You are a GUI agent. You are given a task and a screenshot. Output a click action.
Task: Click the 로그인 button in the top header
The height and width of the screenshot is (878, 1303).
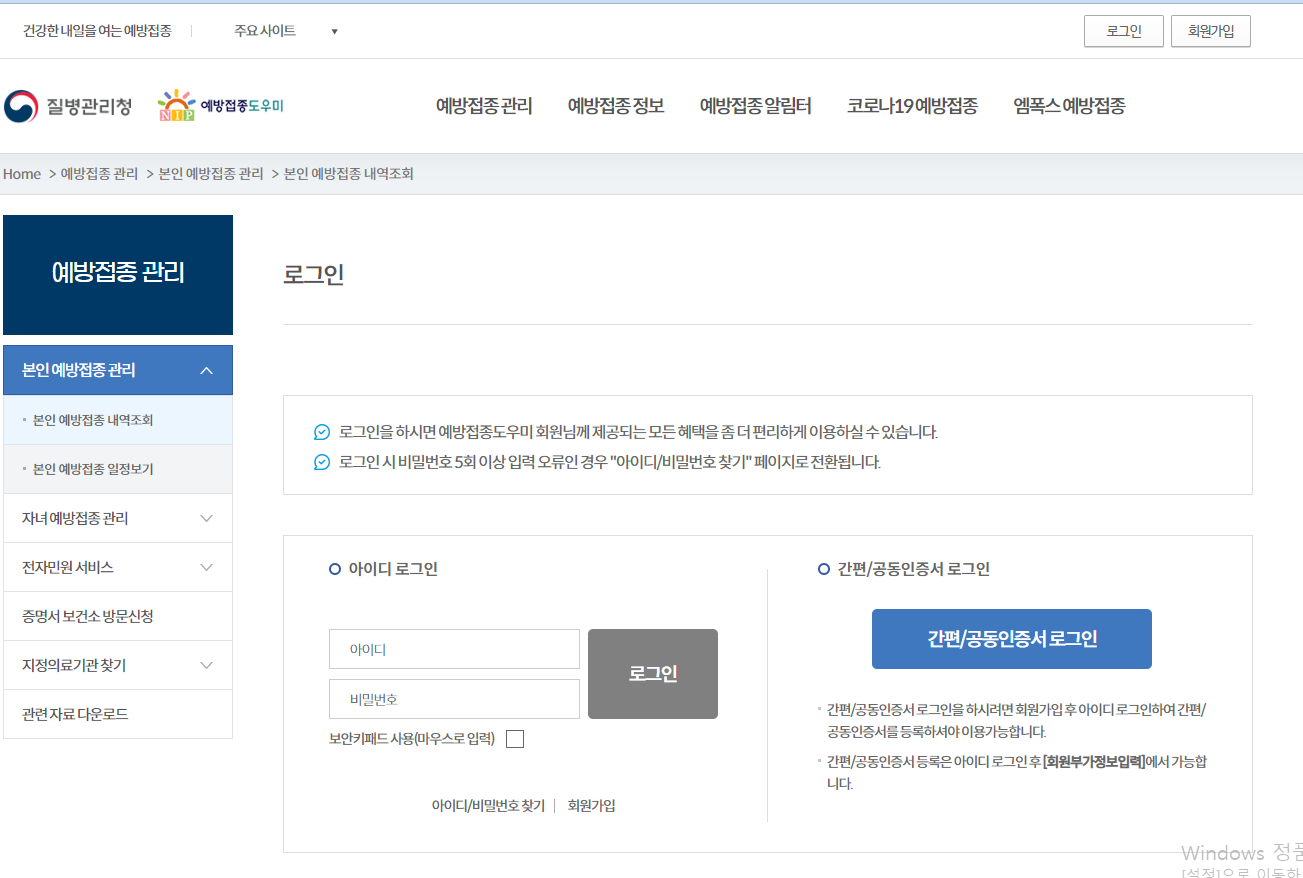pyautogui.click(x=1124, y=31)
